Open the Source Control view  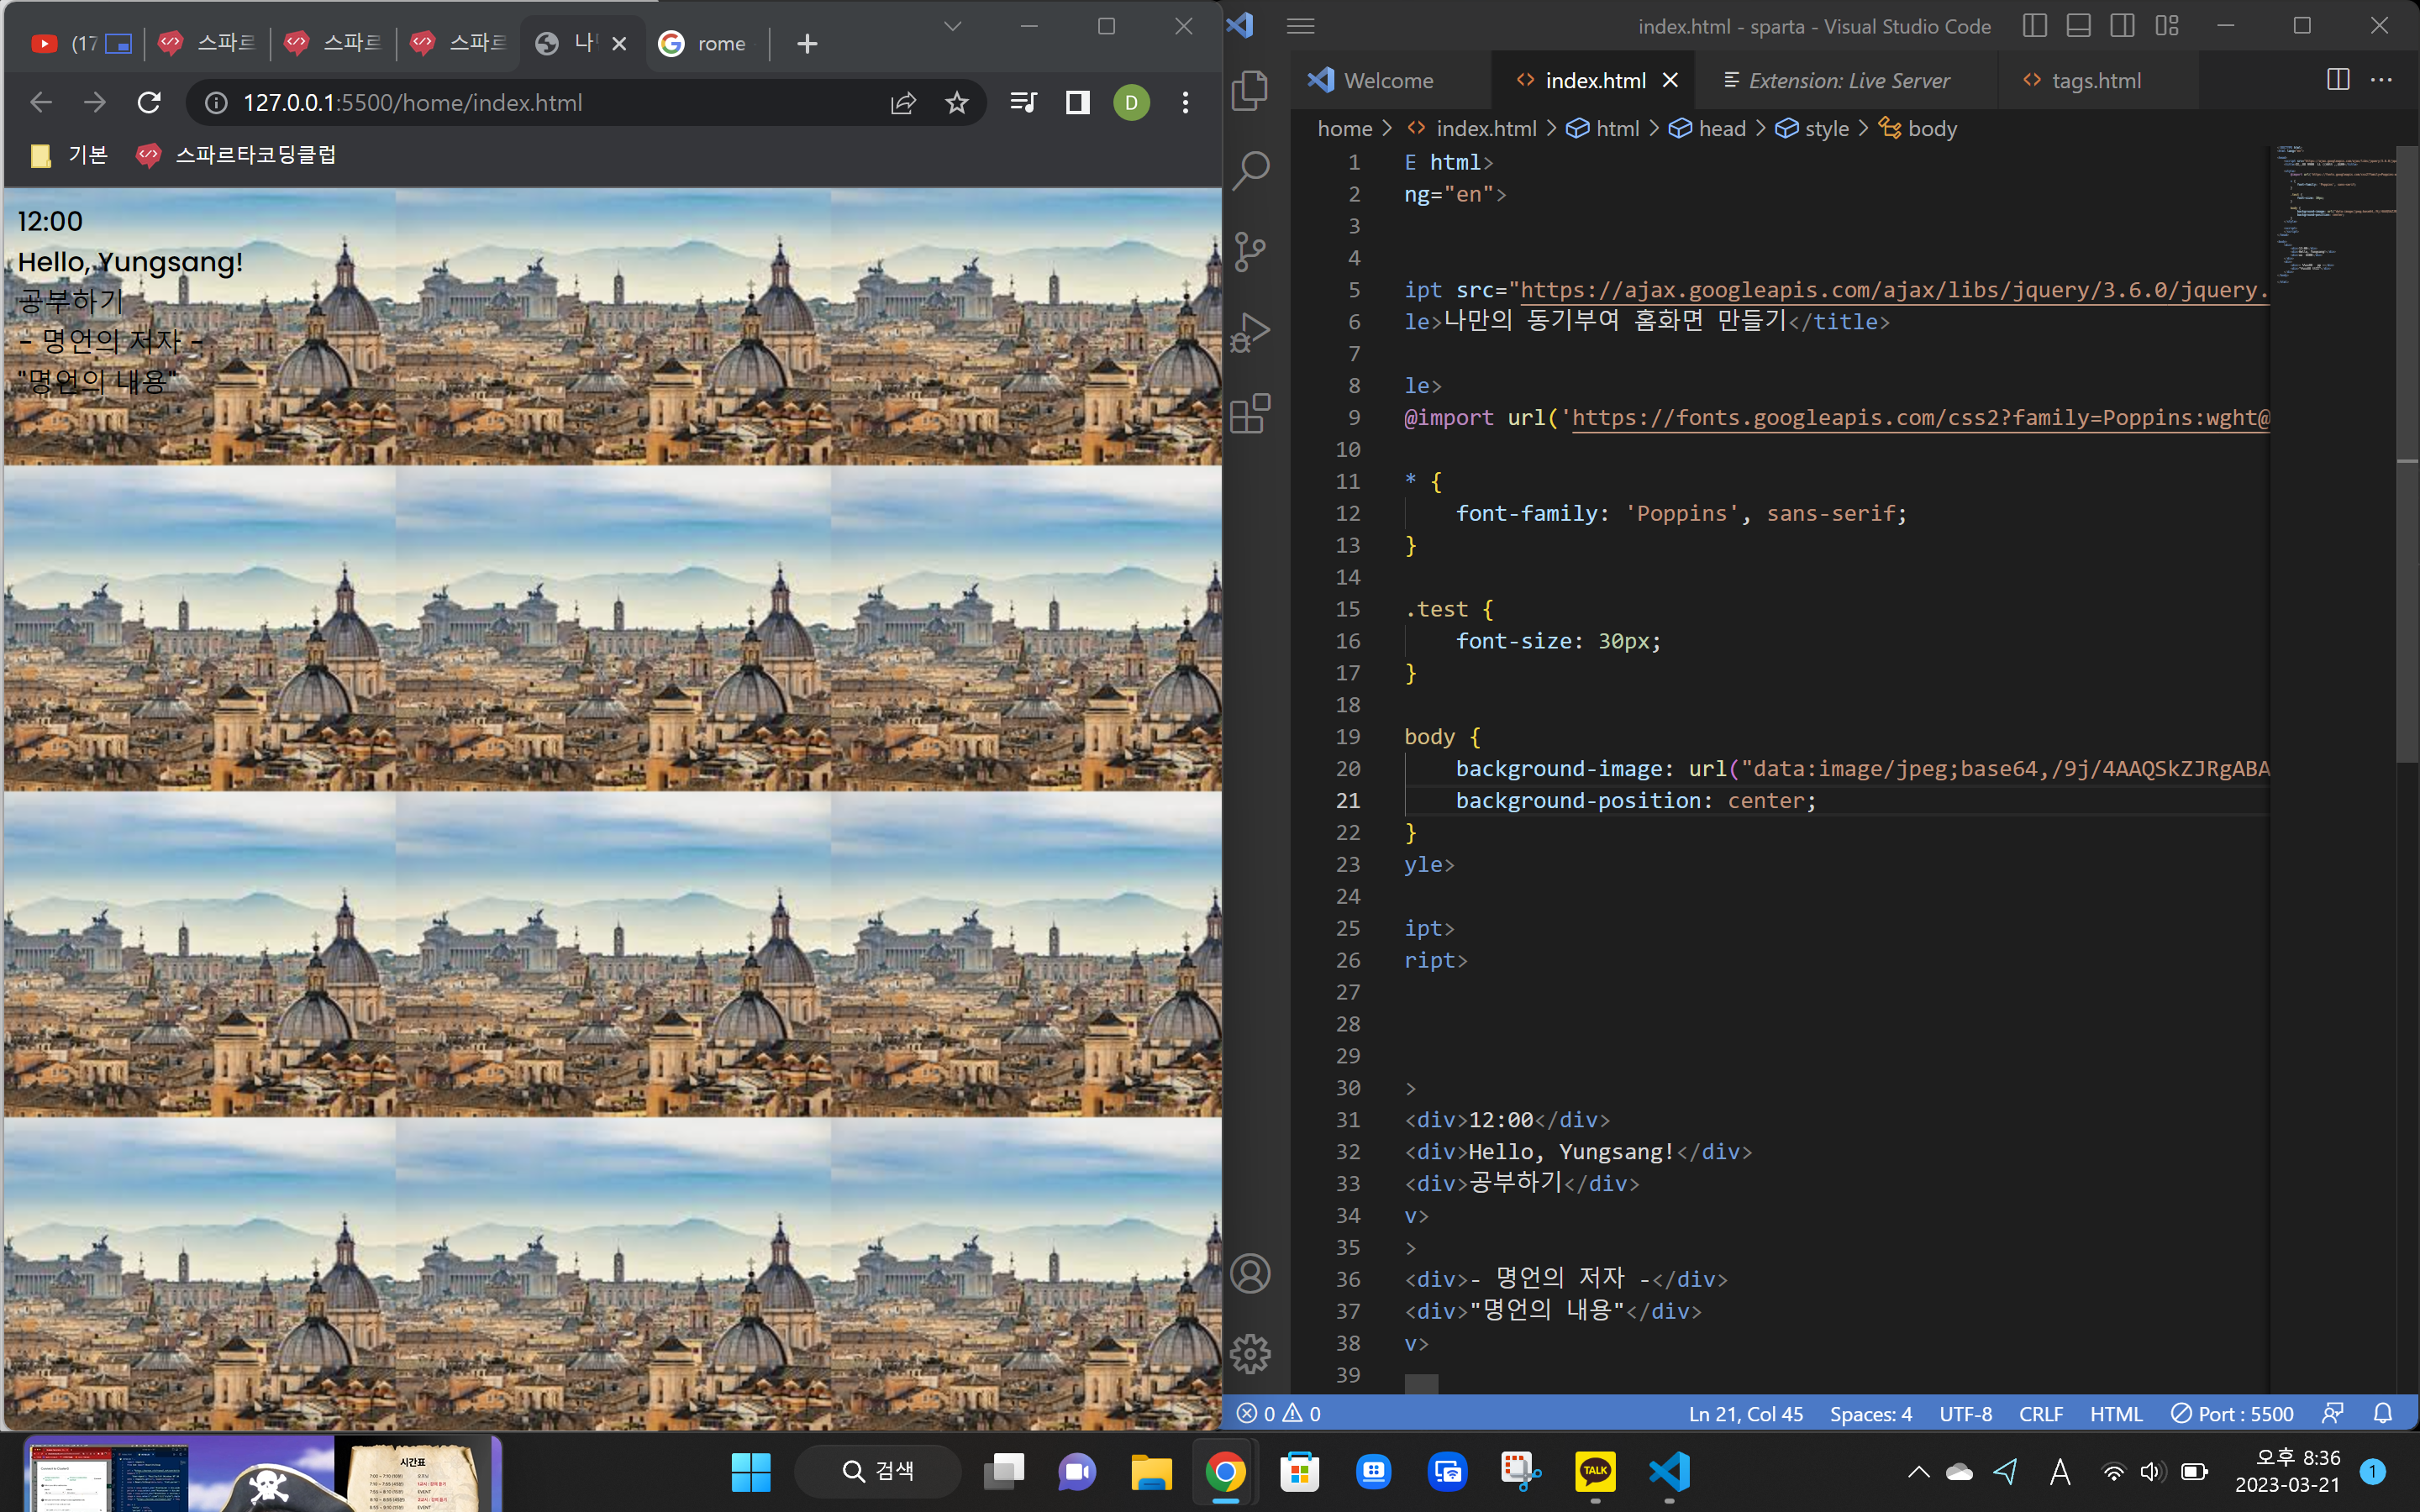[x=1250, y=252]
